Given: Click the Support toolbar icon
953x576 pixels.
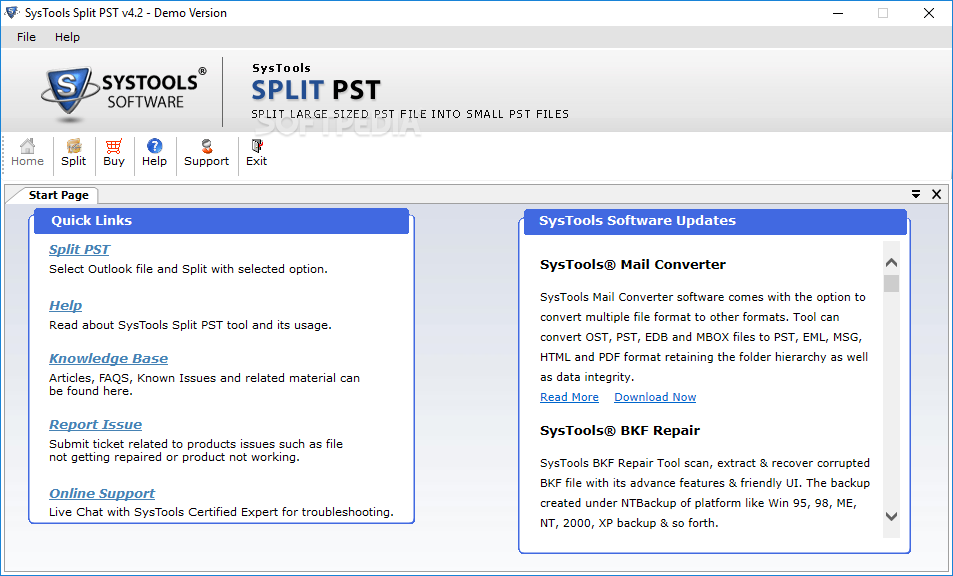Looking at the screenshot, I should (207, 153).
